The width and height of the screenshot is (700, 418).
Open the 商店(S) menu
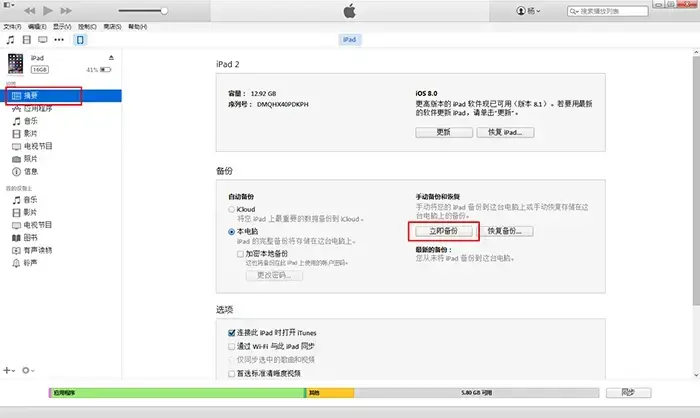(112, 27)
